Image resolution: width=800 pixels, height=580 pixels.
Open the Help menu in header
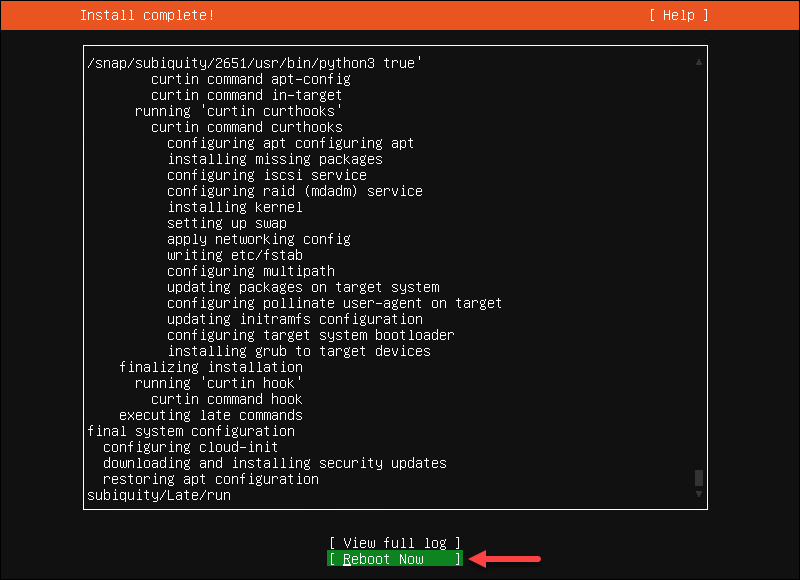click(x=679, y=15)
